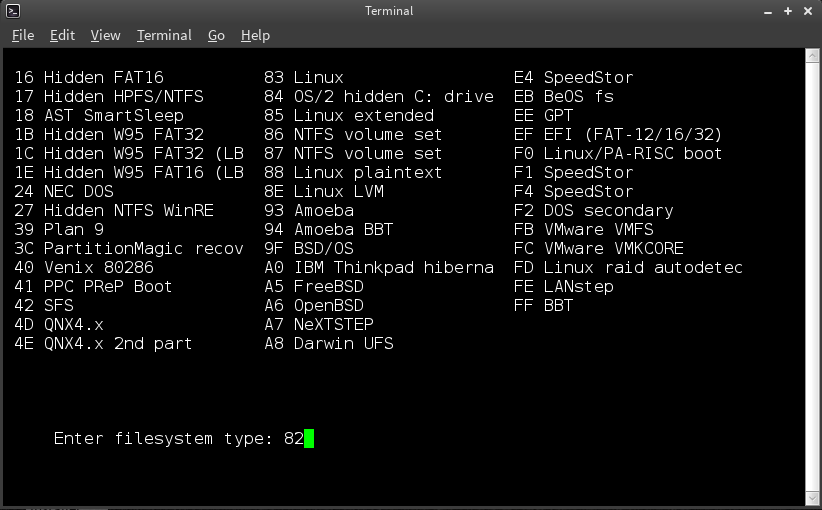
Task: Open the Help menu
Action: pos(255,35)
